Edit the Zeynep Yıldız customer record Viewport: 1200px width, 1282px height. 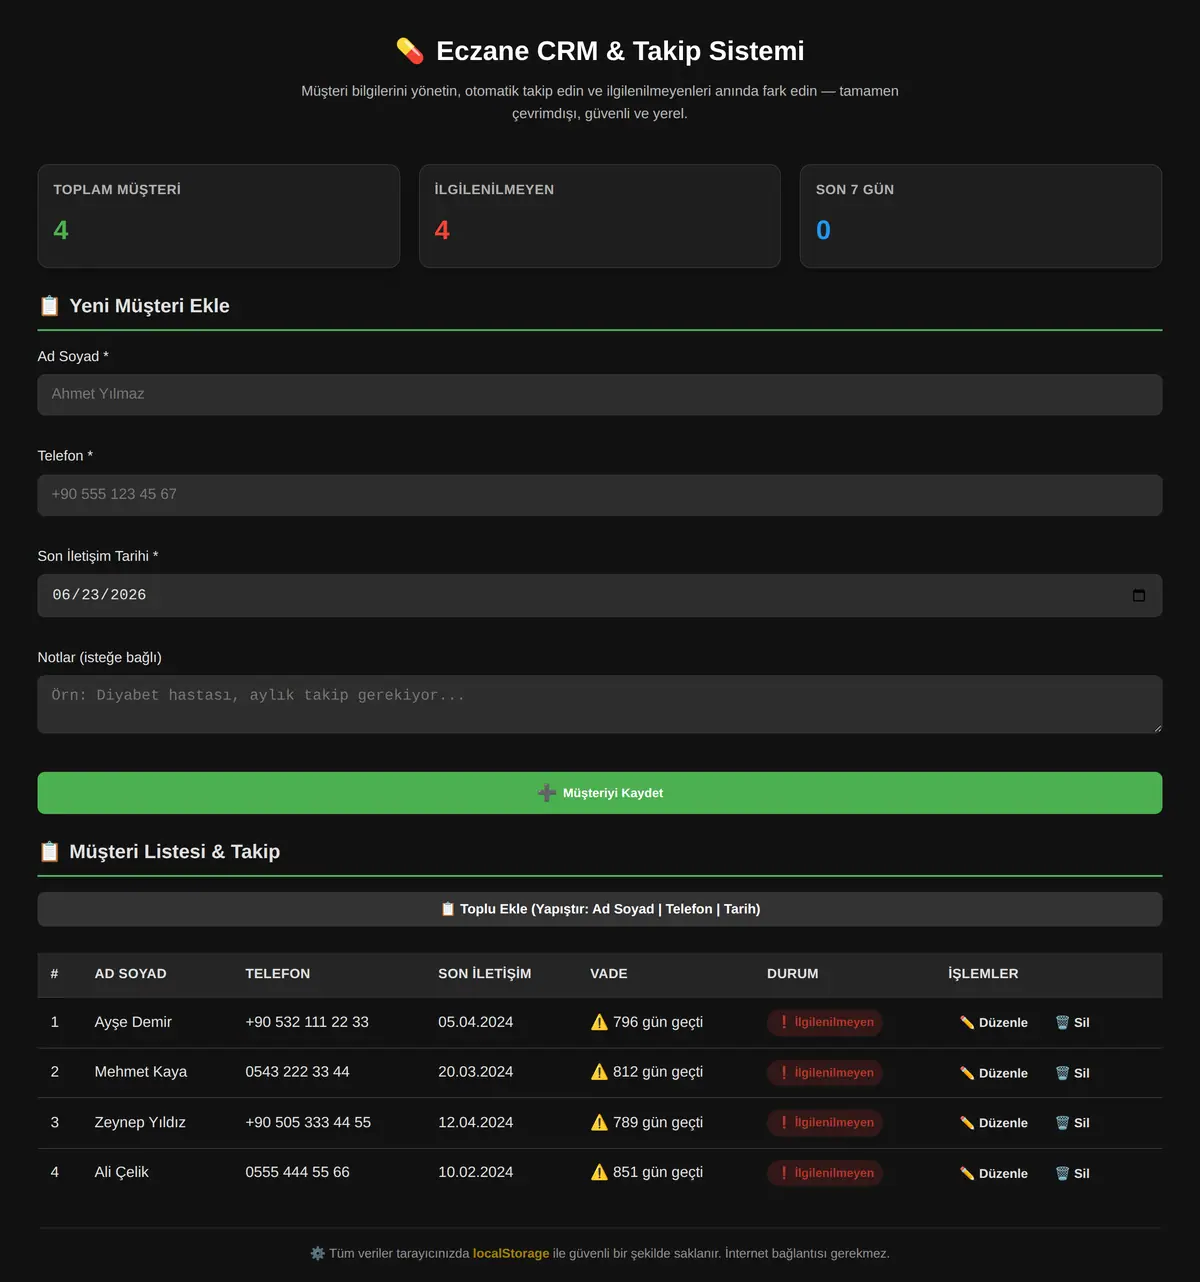(x=994, y=1123)
